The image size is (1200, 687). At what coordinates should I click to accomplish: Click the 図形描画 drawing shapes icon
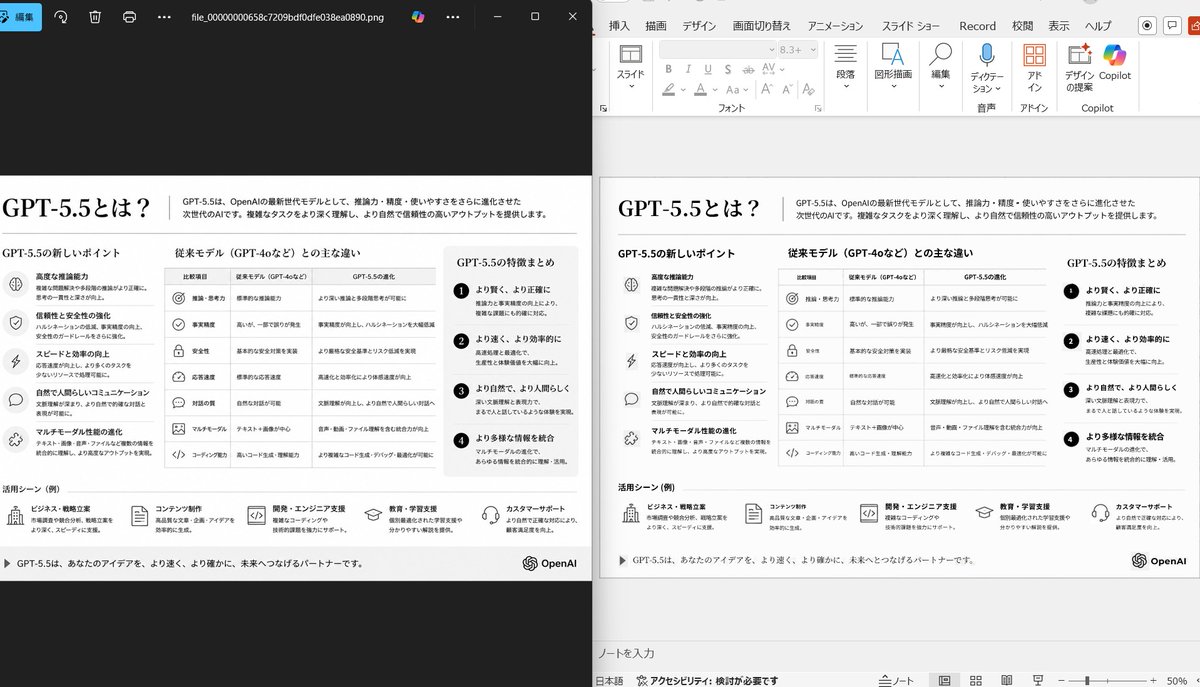tap(892, 57)
